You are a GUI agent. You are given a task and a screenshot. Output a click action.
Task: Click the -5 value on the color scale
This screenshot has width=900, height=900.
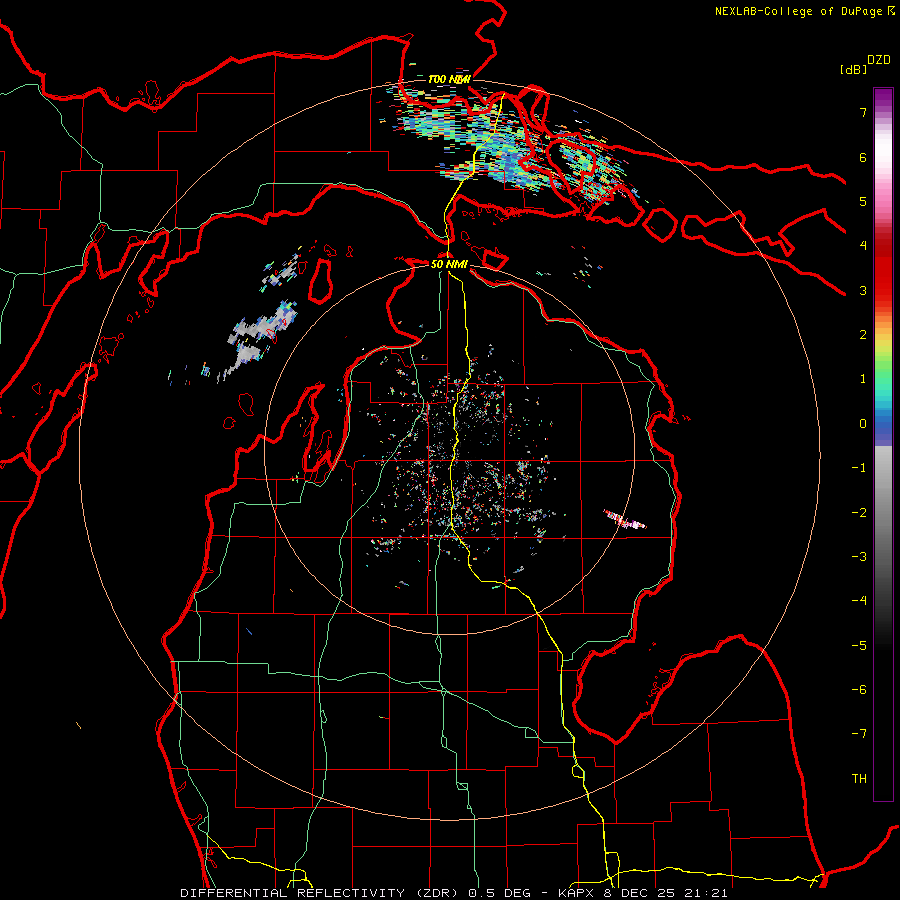click(x=859, y=646)
